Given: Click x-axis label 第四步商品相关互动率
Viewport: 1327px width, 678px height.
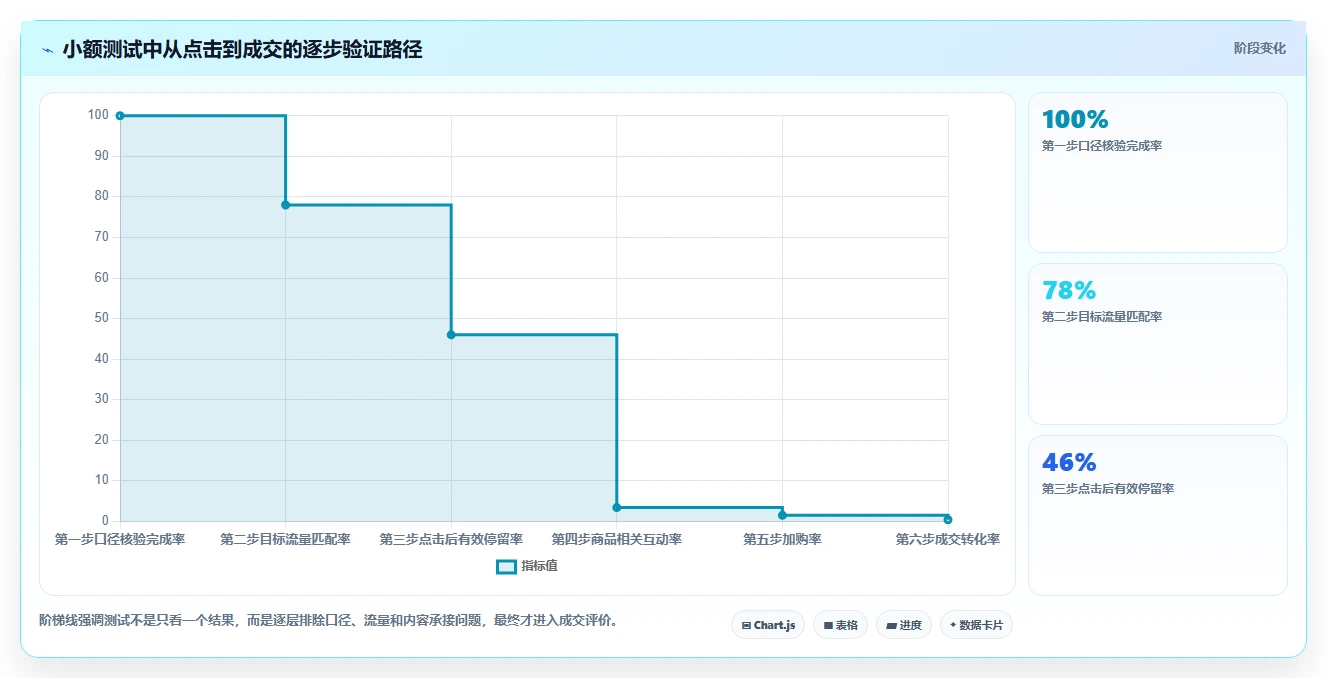Looking at the screenshot, I should pyautogui.click(x=617, y=540).
